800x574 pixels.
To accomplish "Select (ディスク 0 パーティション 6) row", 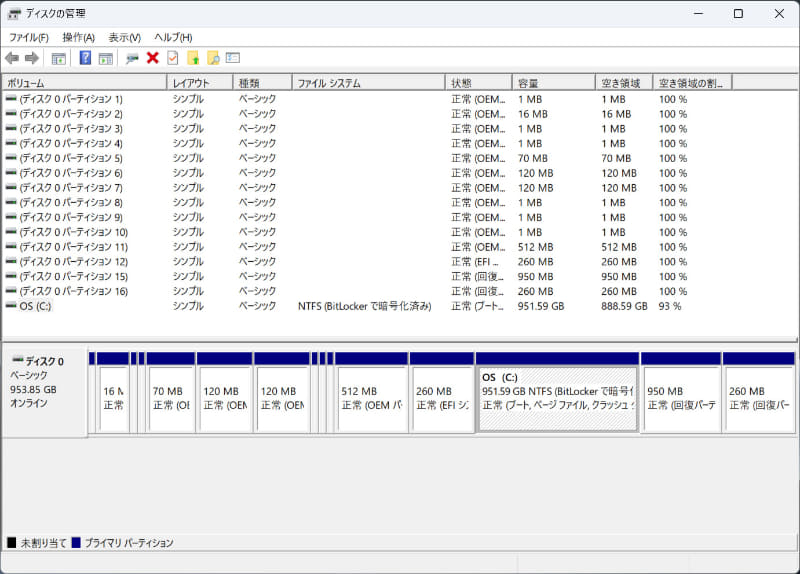I will point(365,173).
